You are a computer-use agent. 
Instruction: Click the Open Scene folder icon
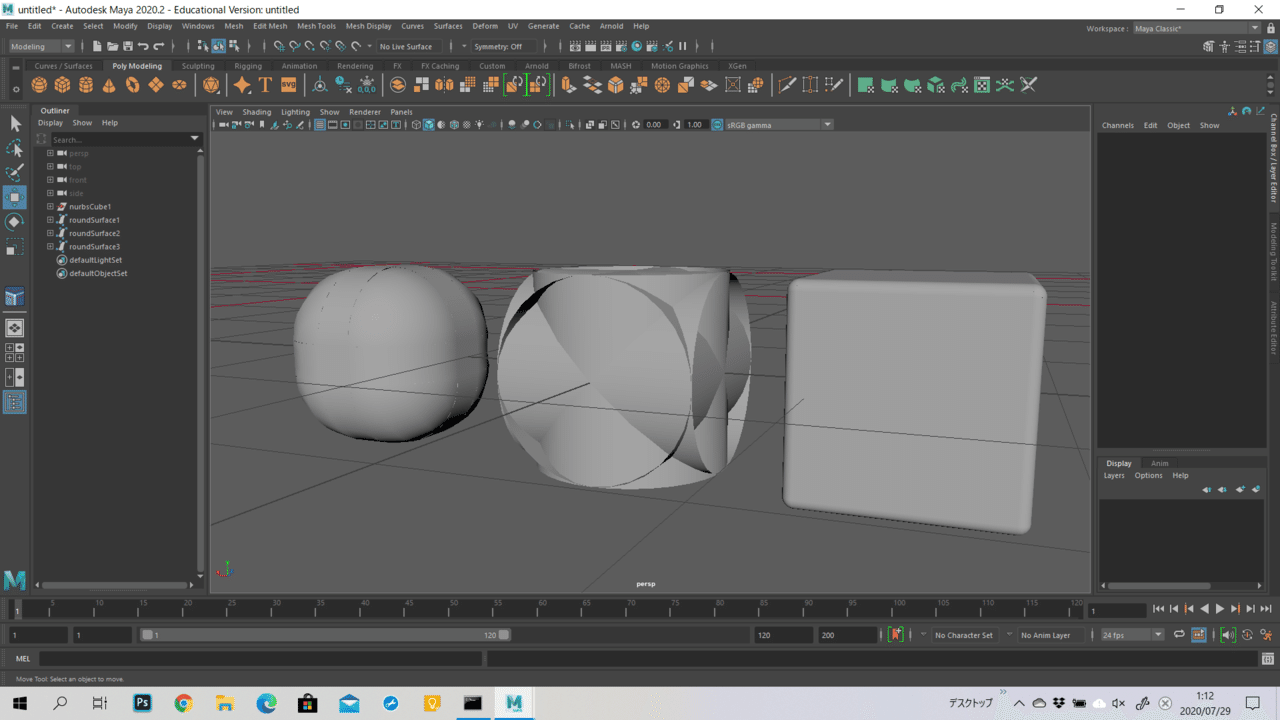[x=112, y=46]
